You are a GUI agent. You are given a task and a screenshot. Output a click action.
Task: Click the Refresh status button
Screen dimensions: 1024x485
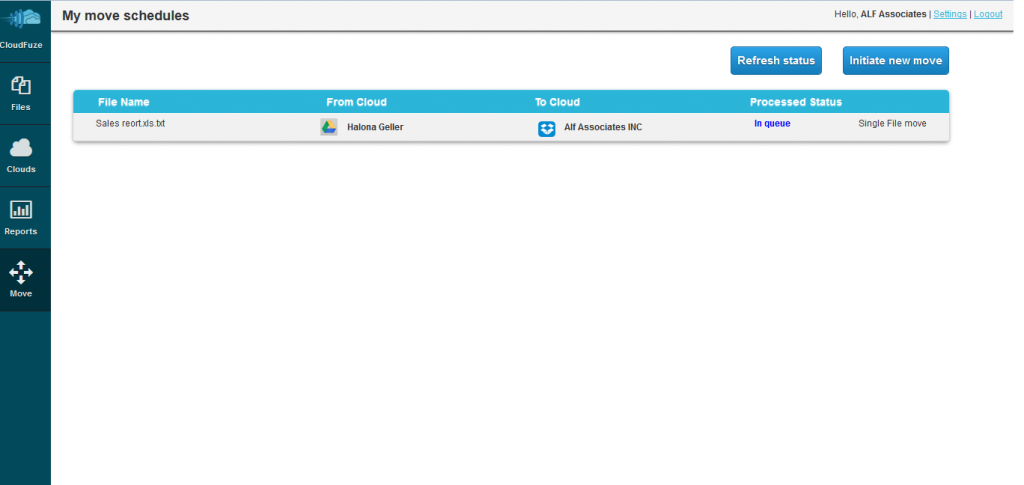(x=776, y=61)
